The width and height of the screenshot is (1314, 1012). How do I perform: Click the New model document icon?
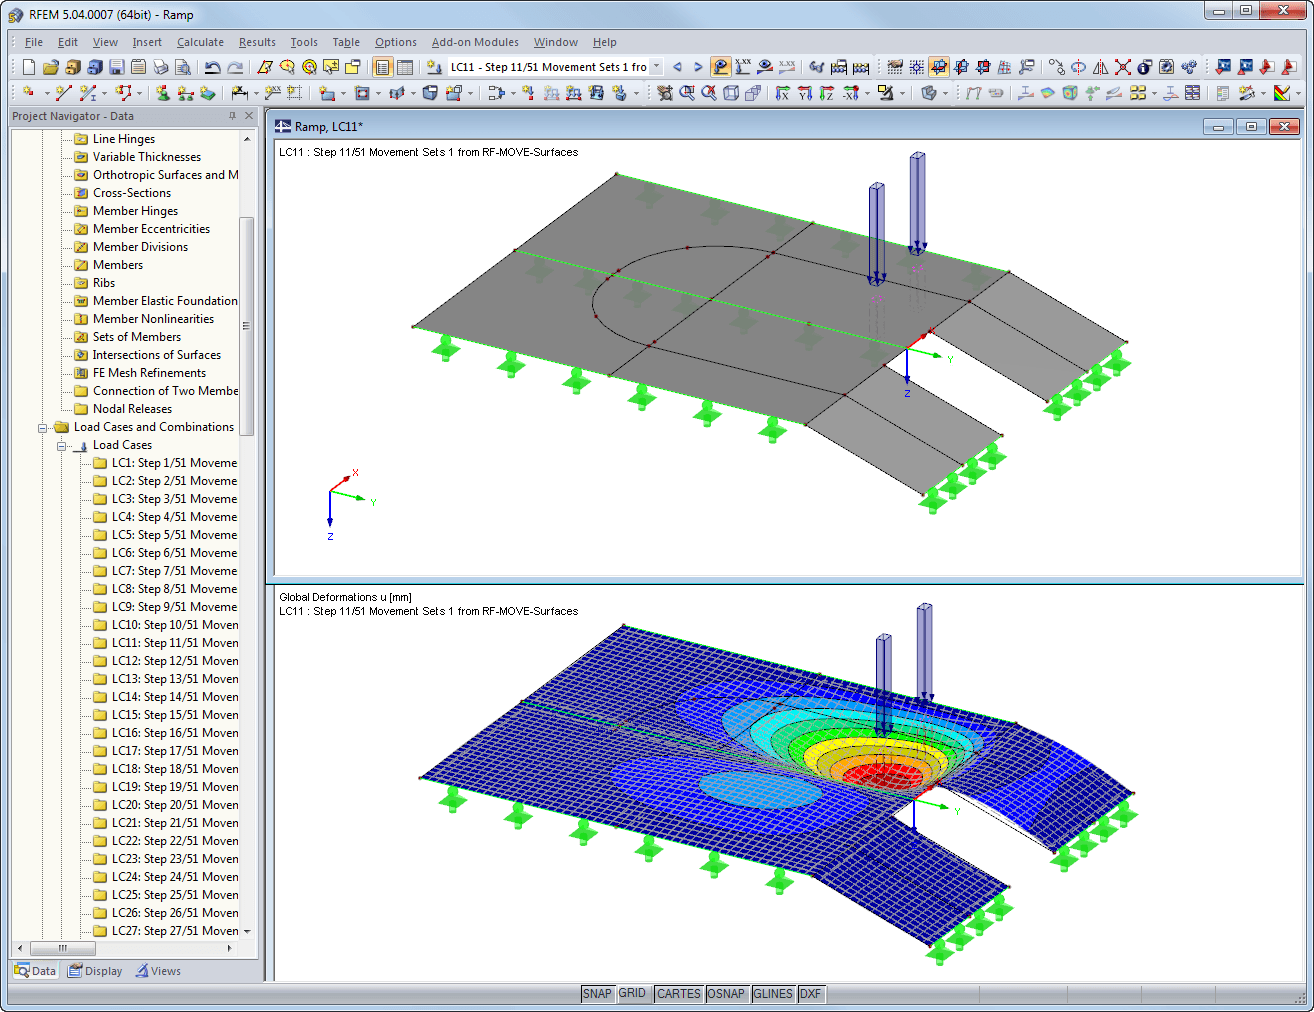tap(27, 66)
